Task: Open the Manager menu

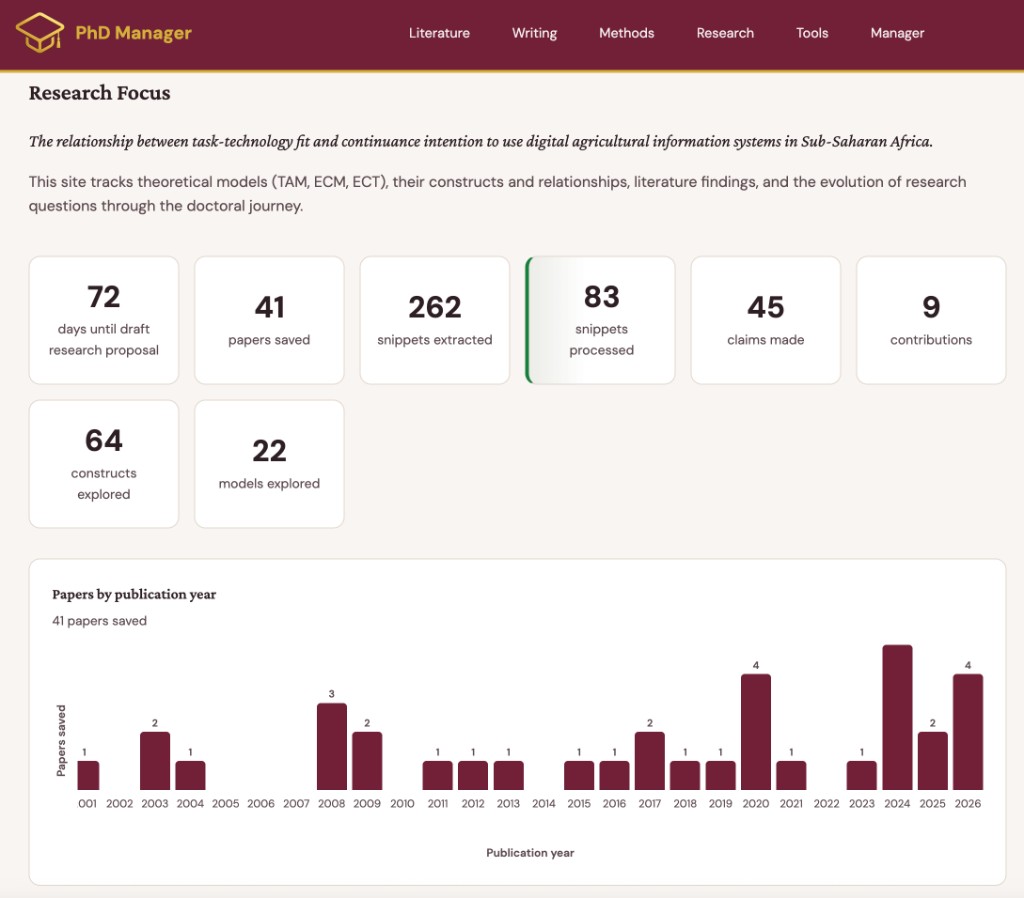Action: tap(897, 33)
